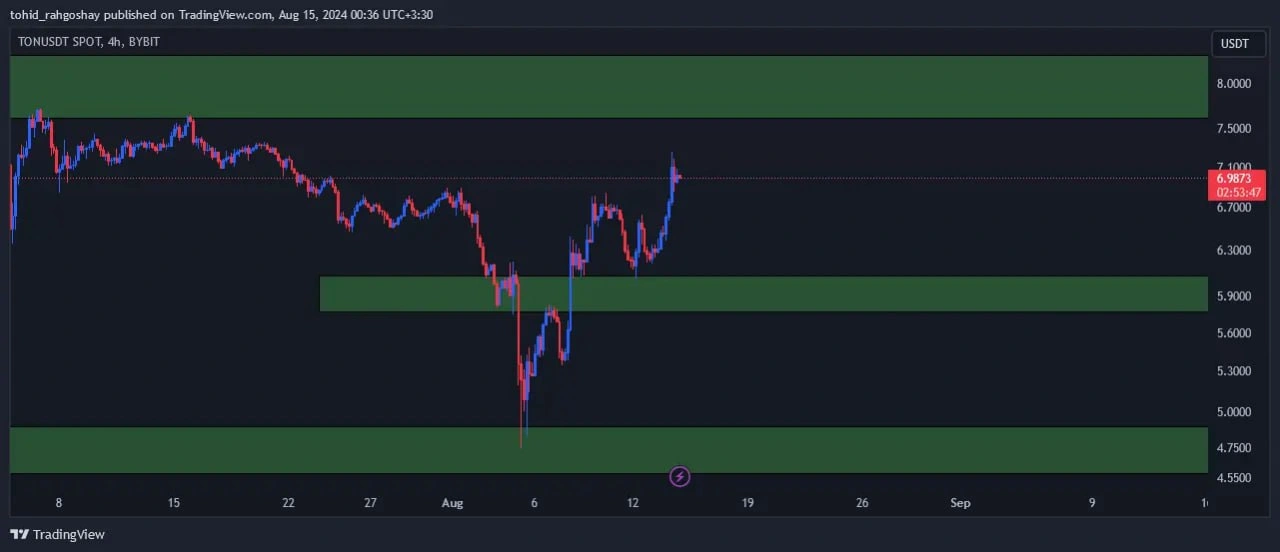Click the Sep label on time axis
This screenshot has height=552, width=1280.
[960, 503]
